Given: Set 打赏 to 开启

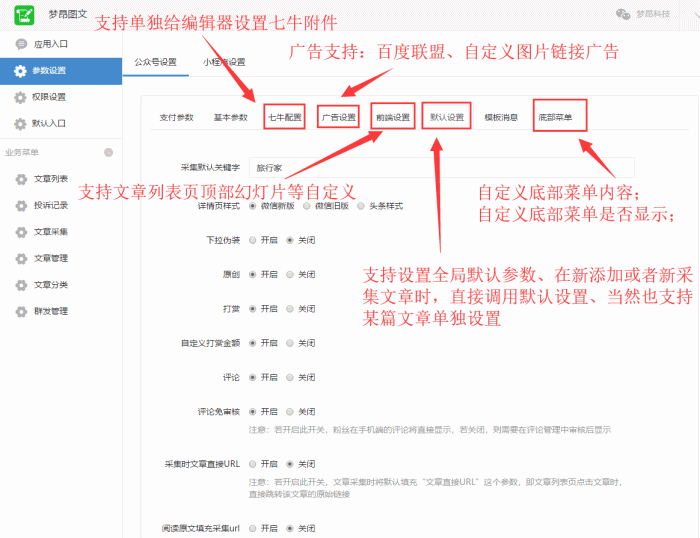Looking at the screenshot, I should tap(253, 309).
